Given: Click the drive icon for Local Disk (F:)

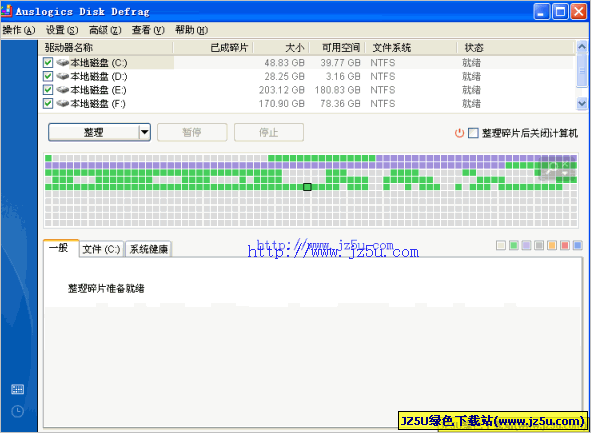Looking at the screenshot, I should [x=63, y=104].
